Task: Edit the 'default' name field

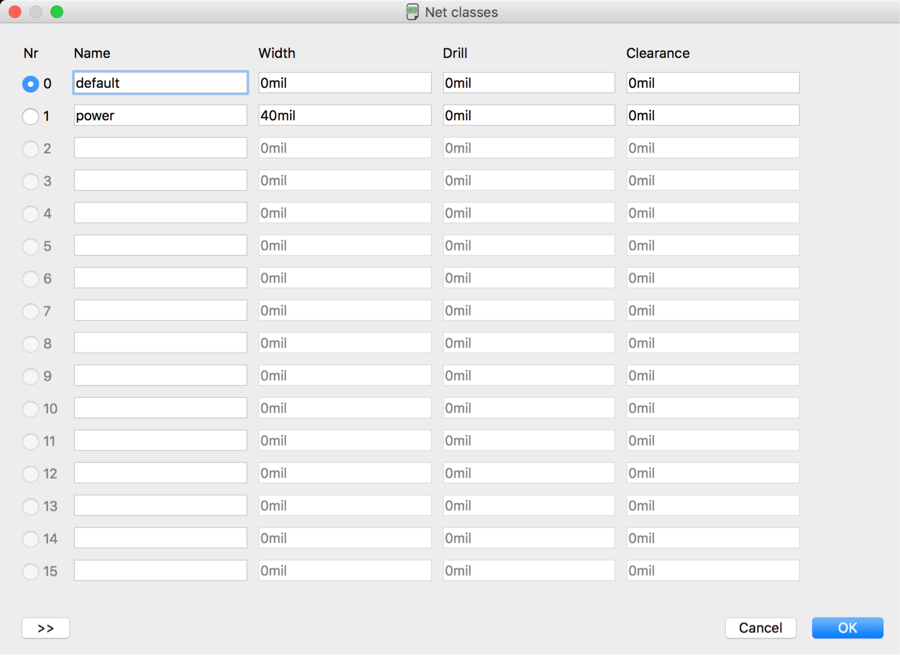Action: tap(161, 83)
